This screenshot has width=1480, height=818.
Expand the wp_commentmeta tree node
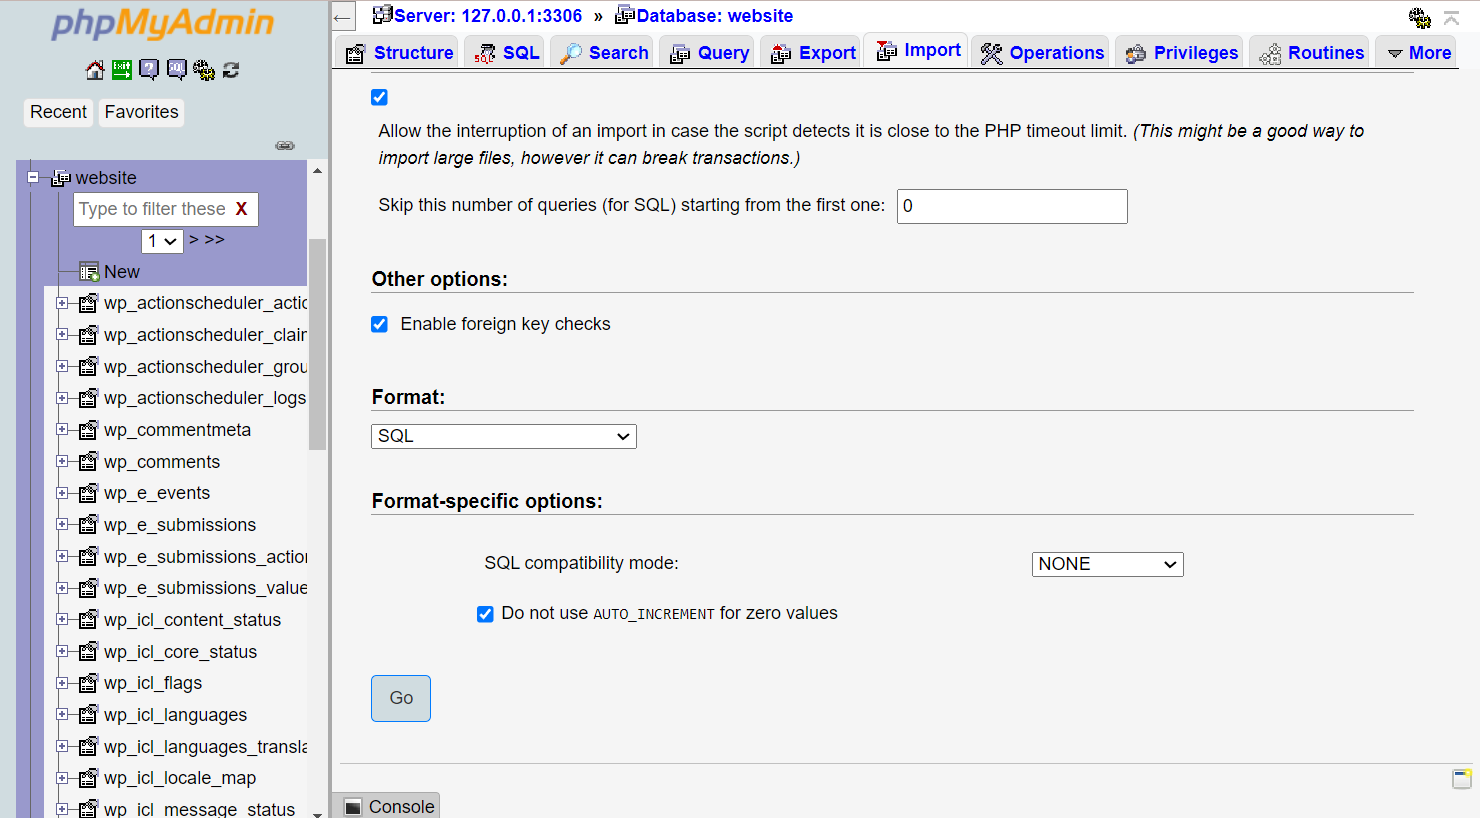point(62,430)
